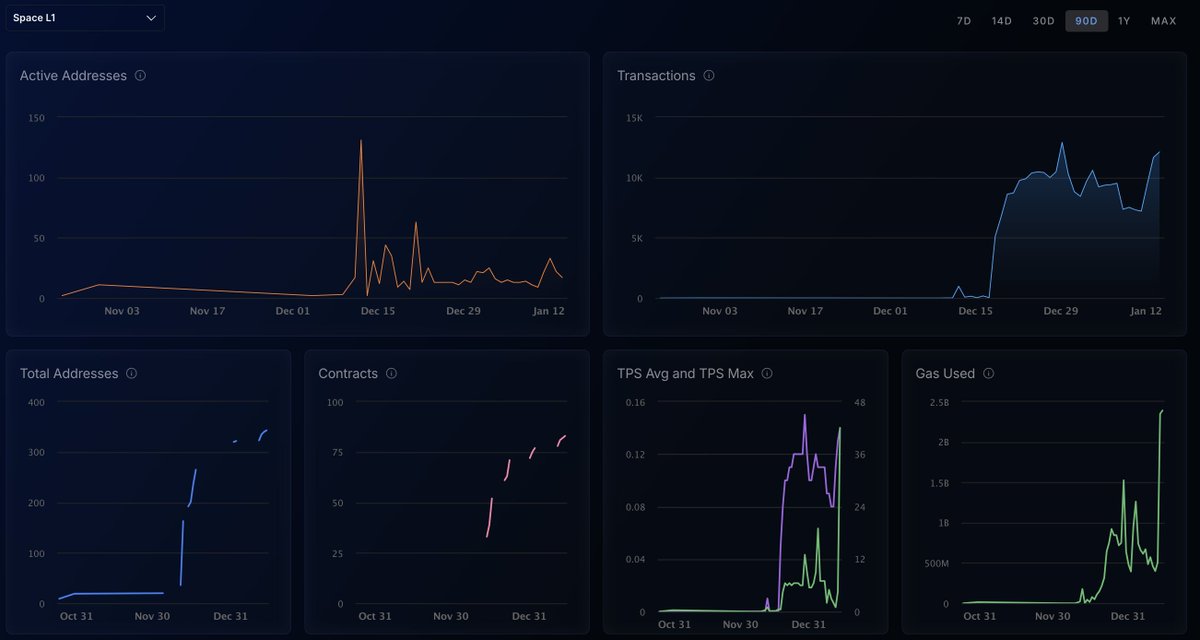
Task: Open the Total Addresses info tooltip icon
Action: [x=131, y=374]
